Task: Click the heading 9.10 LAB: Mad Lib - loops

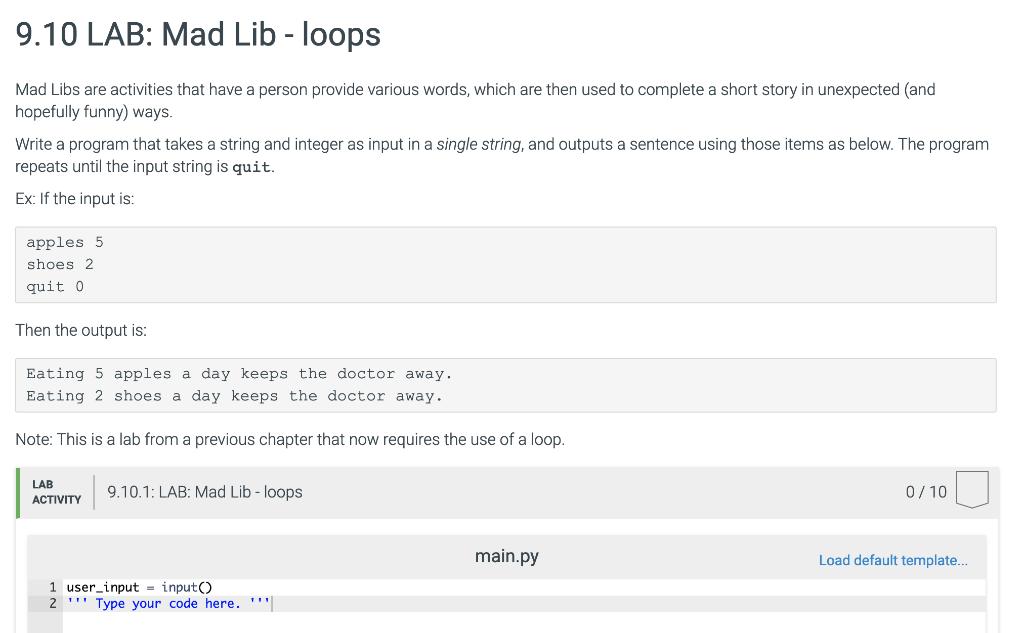Action: point(197,34)
